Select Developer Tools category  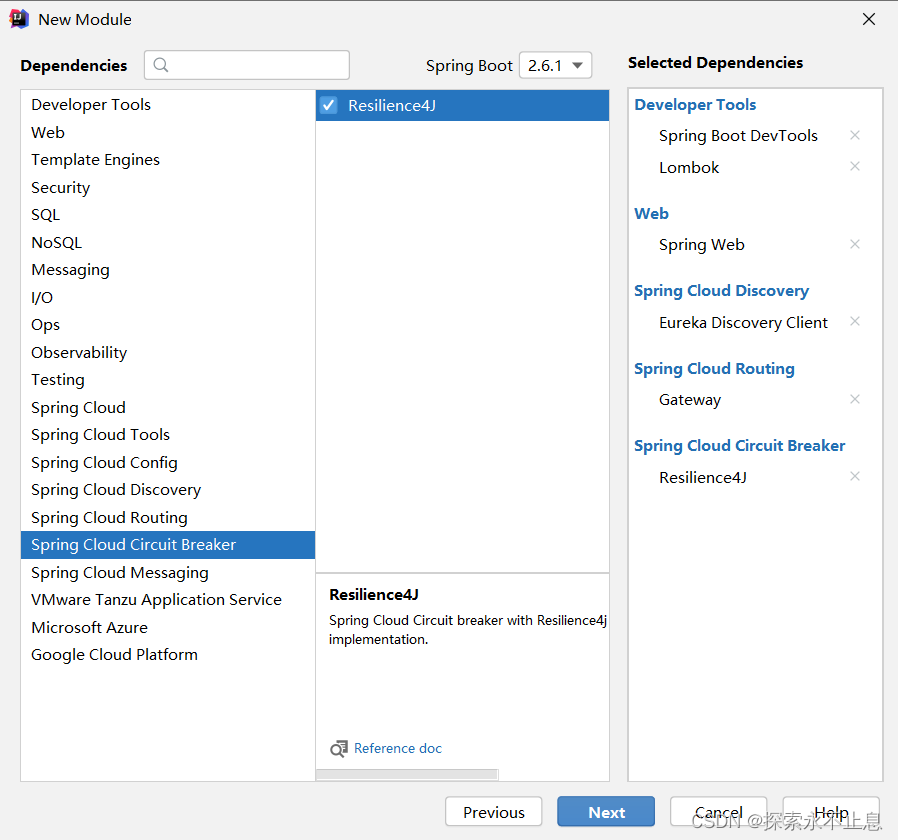[x=91, y=105]
